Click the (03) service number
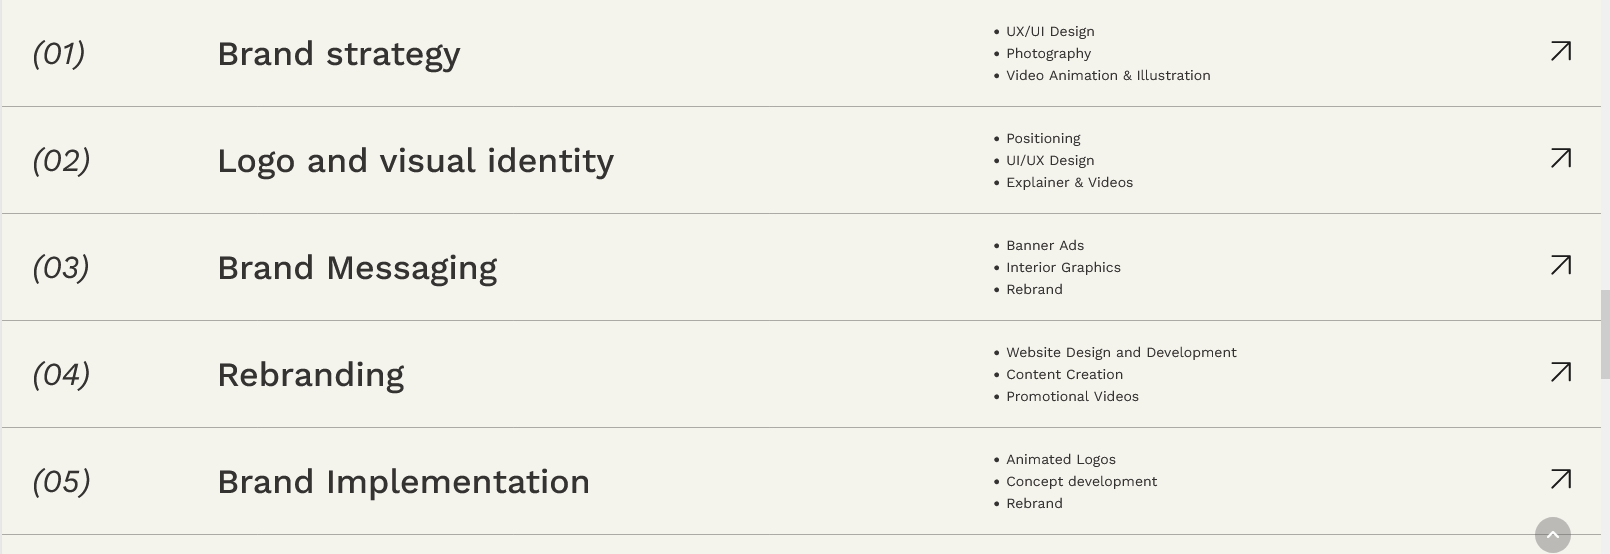Viewport: 1610px width, 554px height. pyautogui.click(x=61, y=268)
